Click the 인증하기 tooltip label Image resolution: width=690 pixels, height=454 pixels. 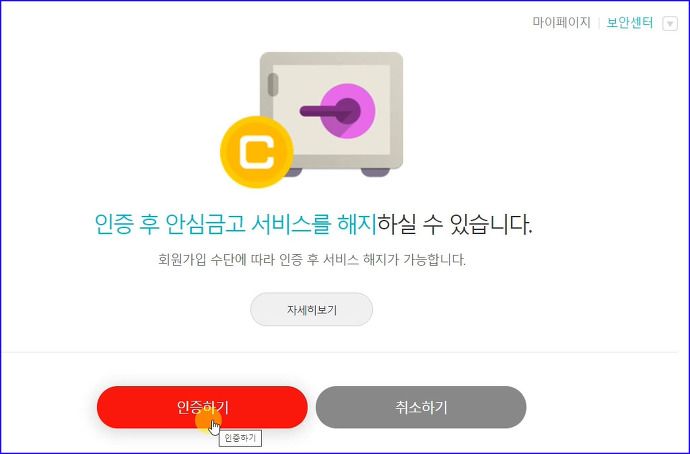pyautogui.click(x=240, y=438)
